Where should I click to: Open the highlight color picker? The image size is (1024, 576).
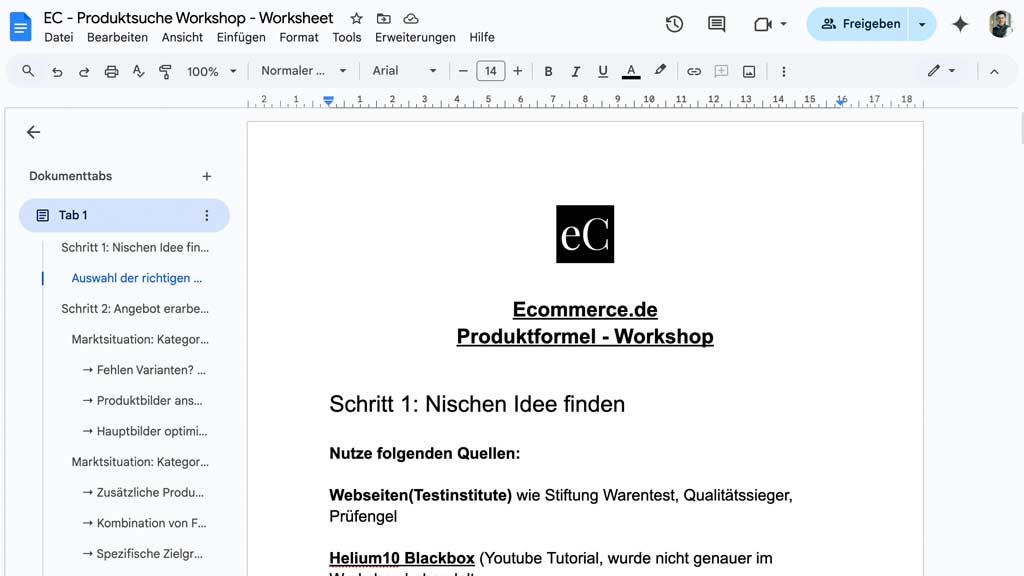[660, 71]
